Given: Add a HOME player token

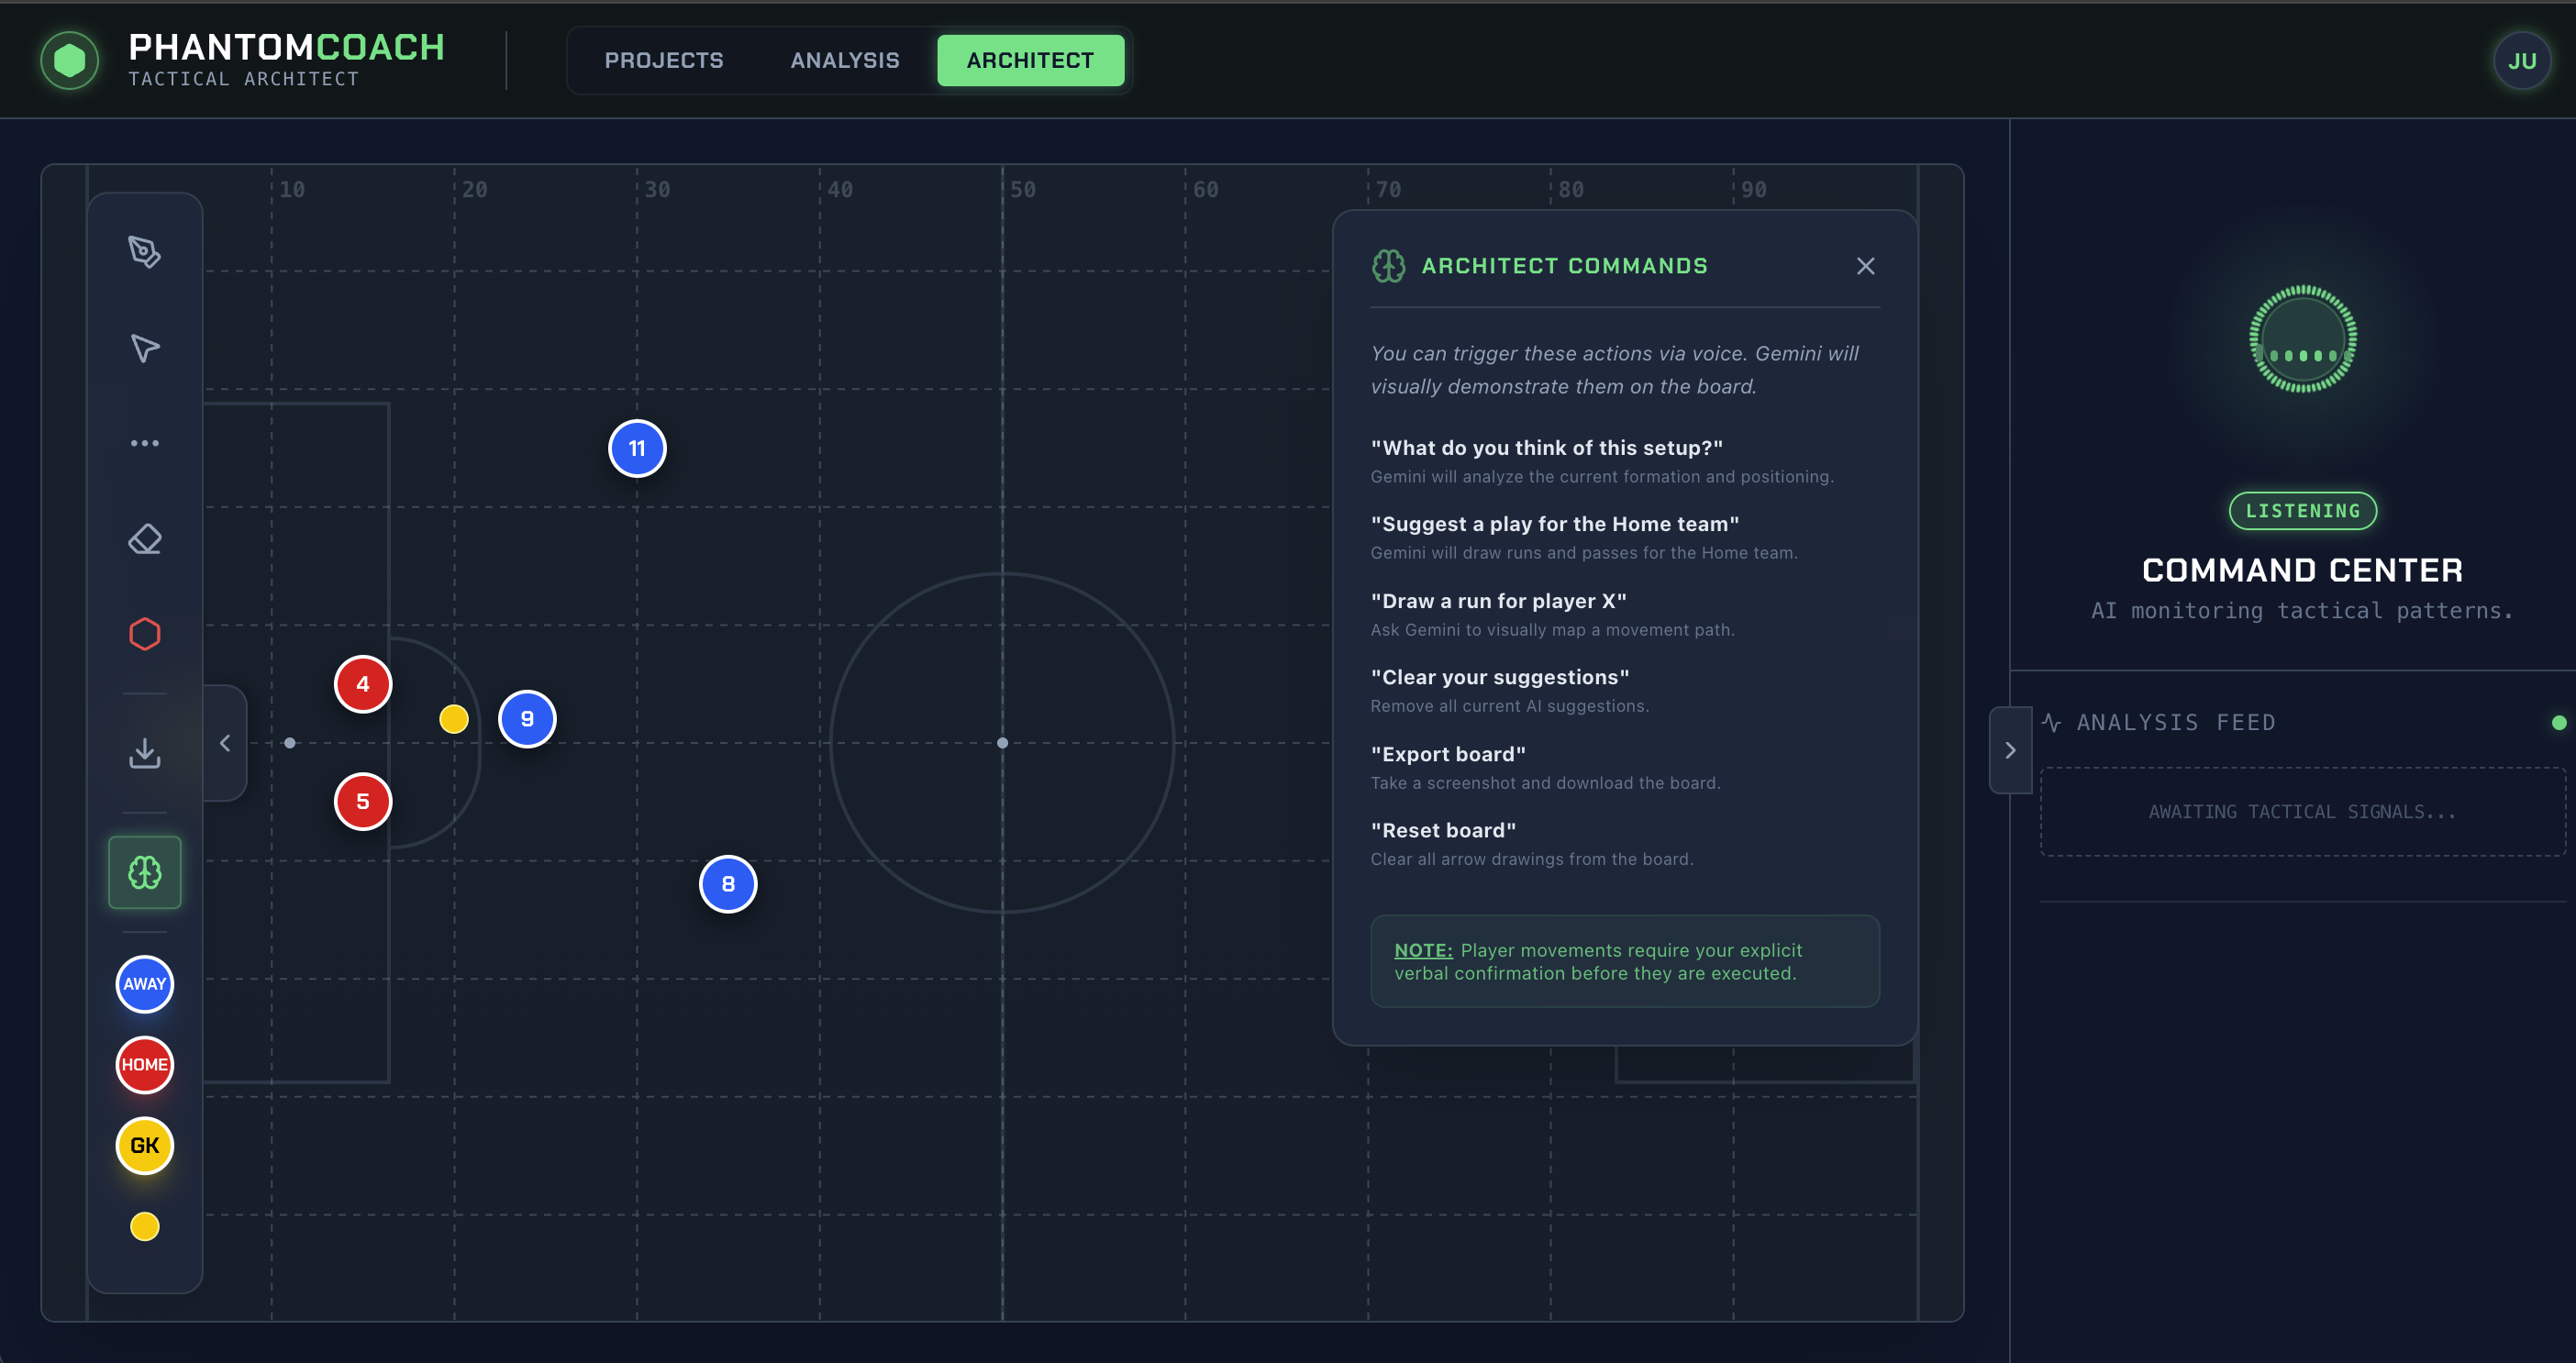Looking at the screenshot, I should click(145, 1065).
